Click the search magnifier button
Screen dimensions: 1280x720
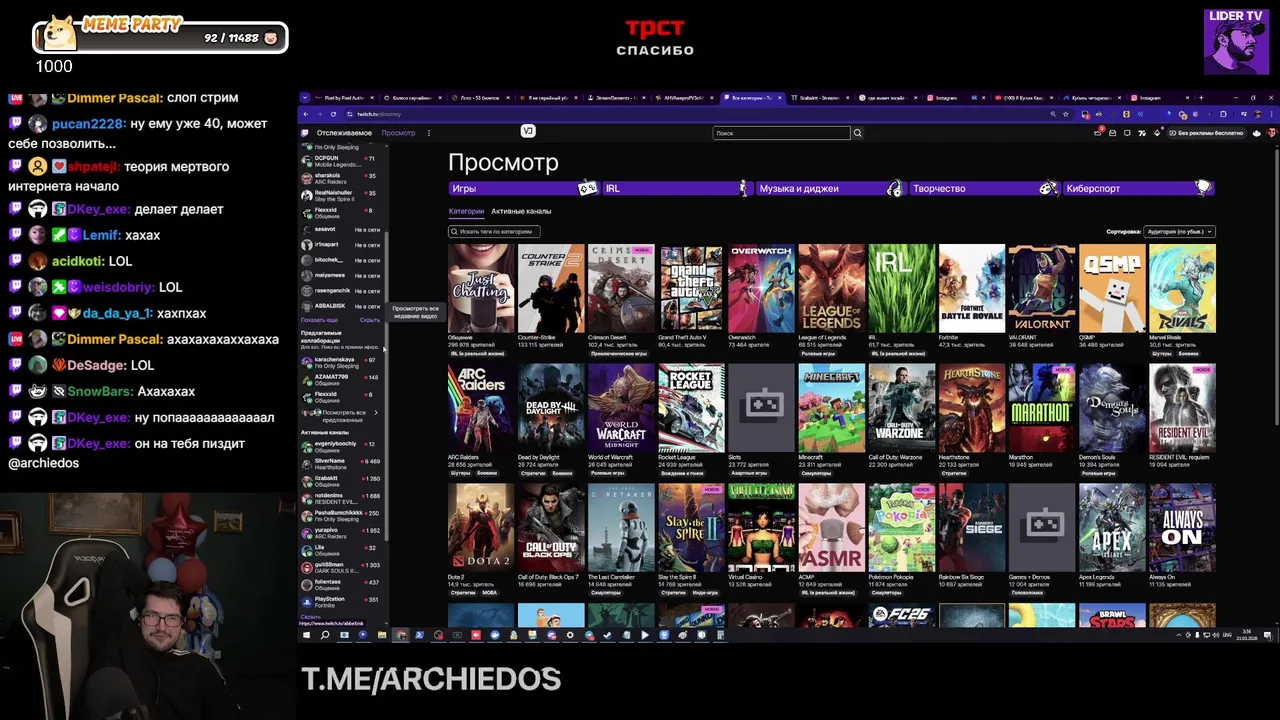[857, 133]
